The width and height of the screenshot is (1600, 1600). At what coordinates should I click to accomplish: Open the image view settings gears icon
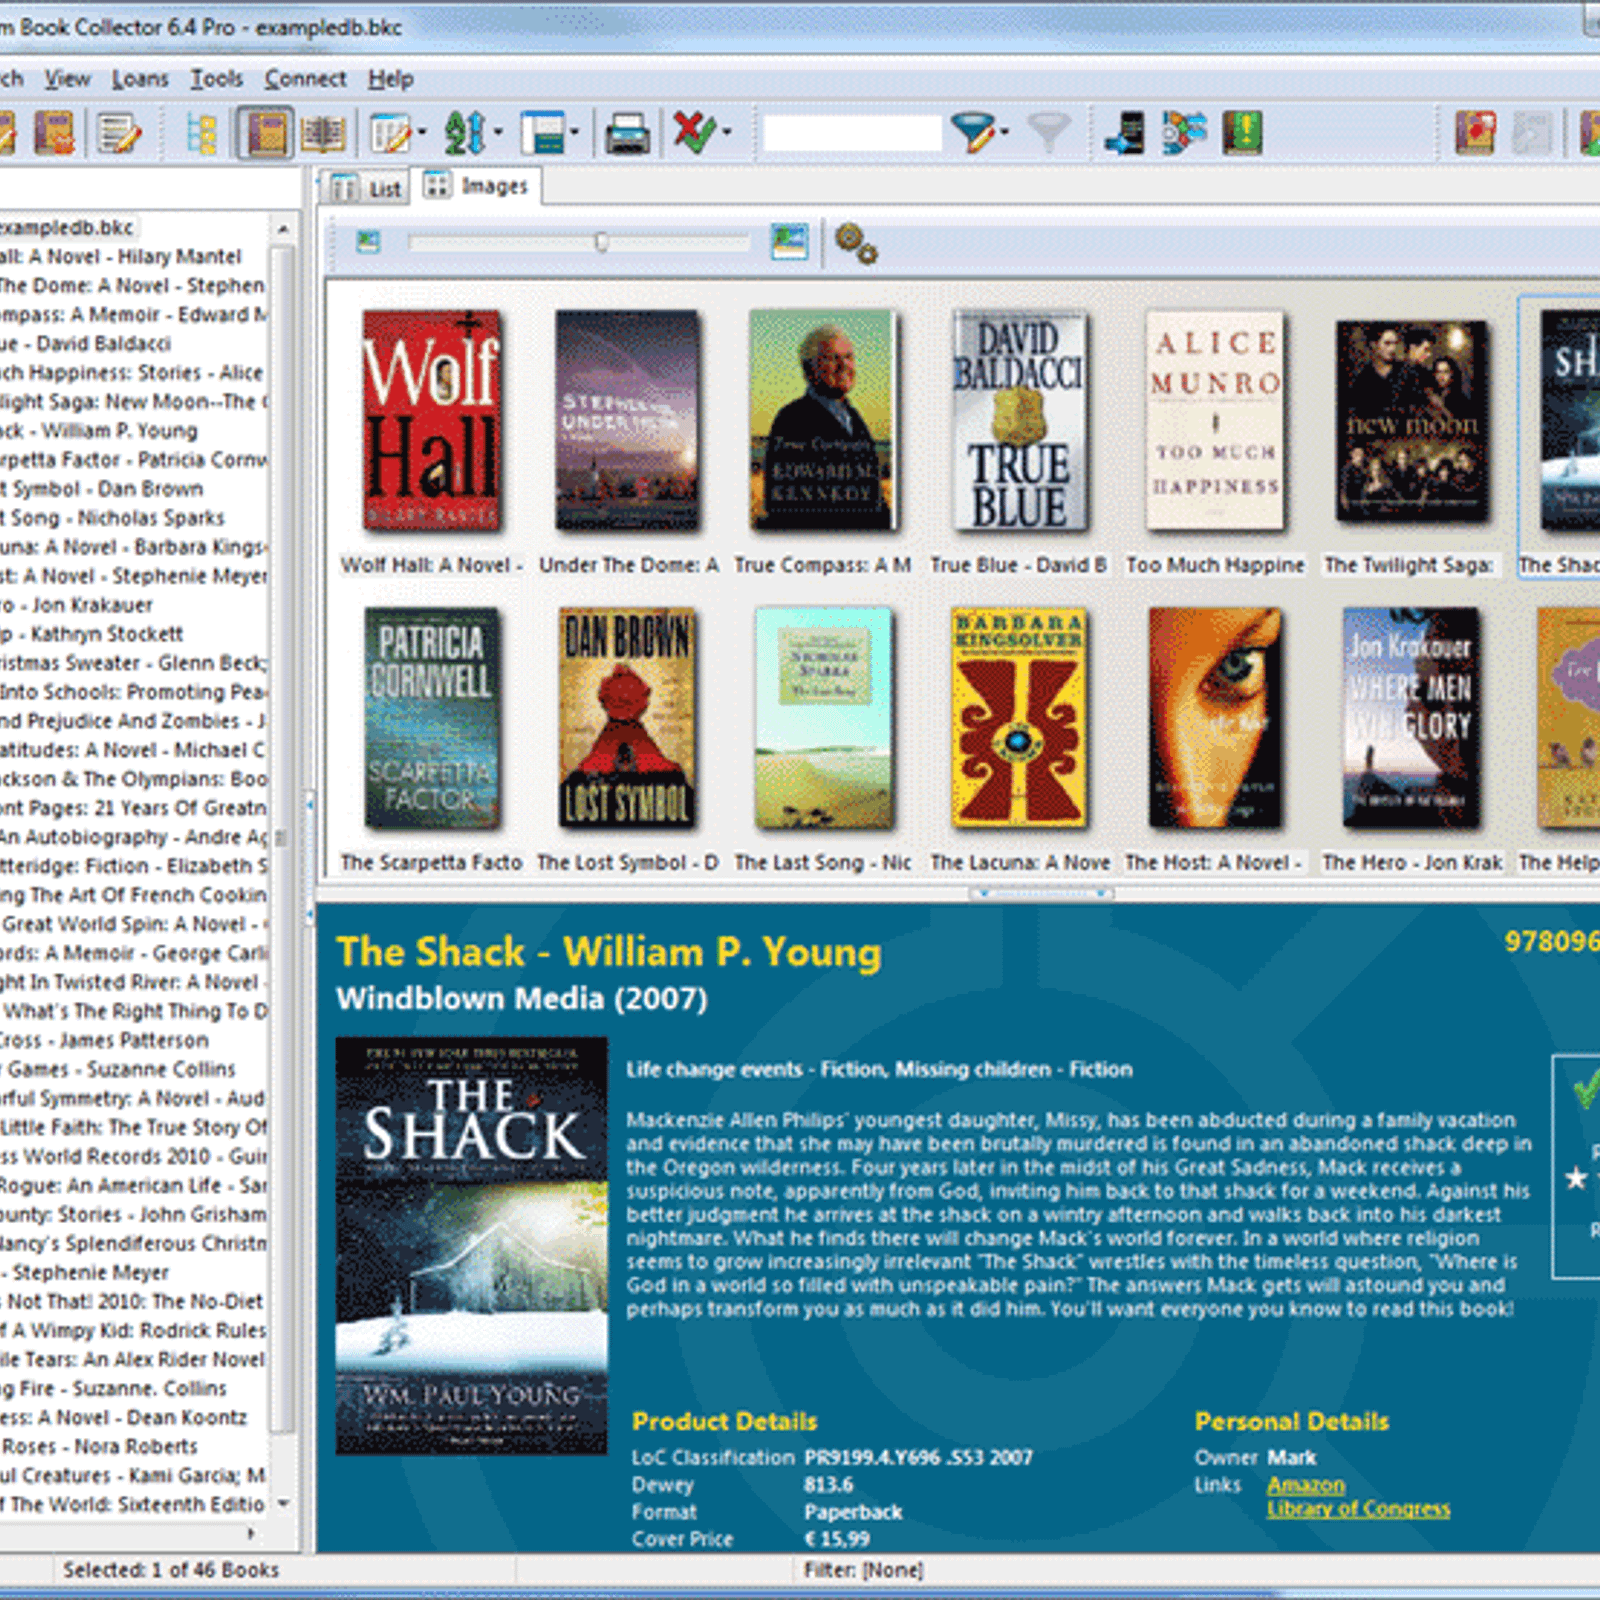856,244
